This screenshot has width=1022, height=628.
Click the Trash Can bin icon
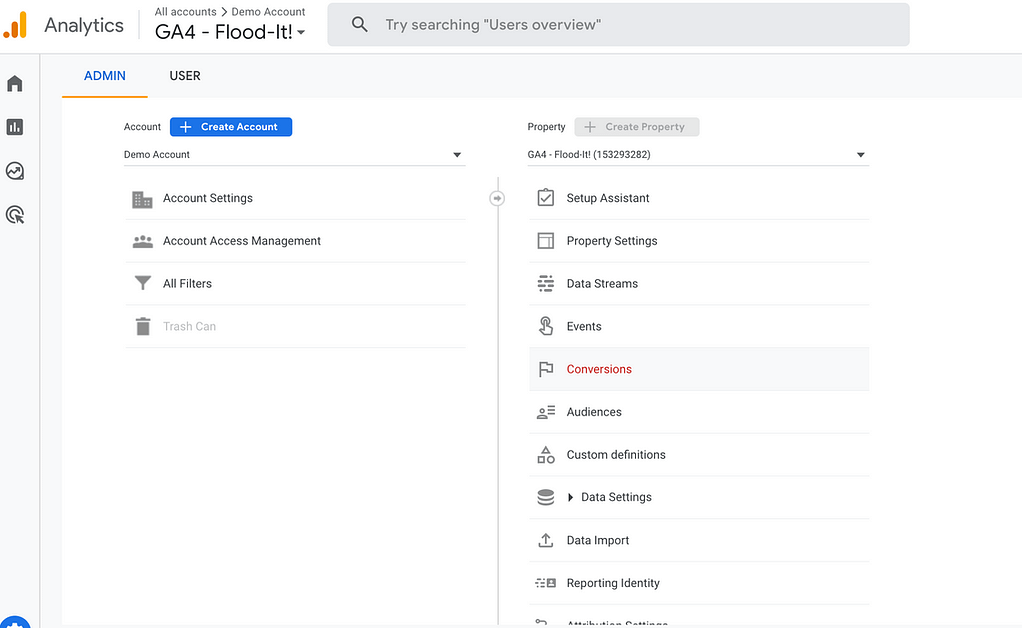coord(142,326)
